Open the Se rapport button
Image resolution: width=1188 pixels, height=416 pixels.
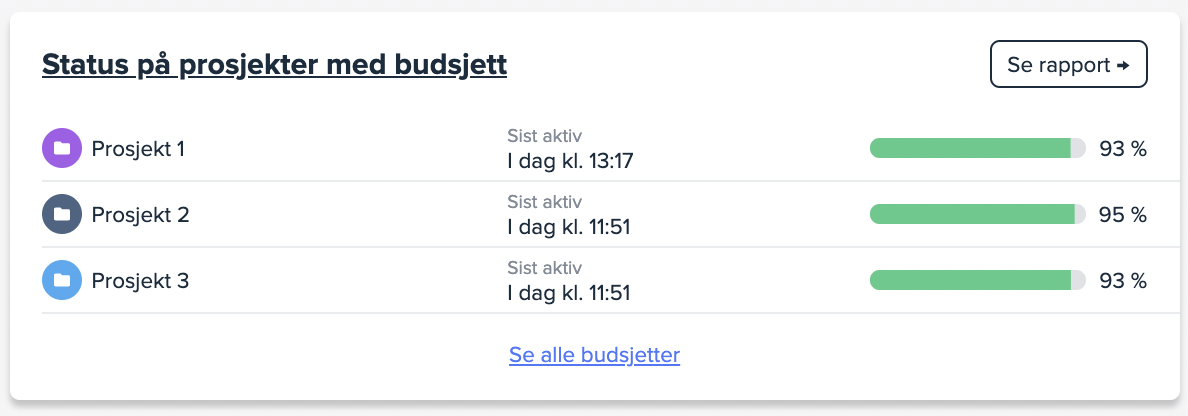click(x=1068, y=66)
